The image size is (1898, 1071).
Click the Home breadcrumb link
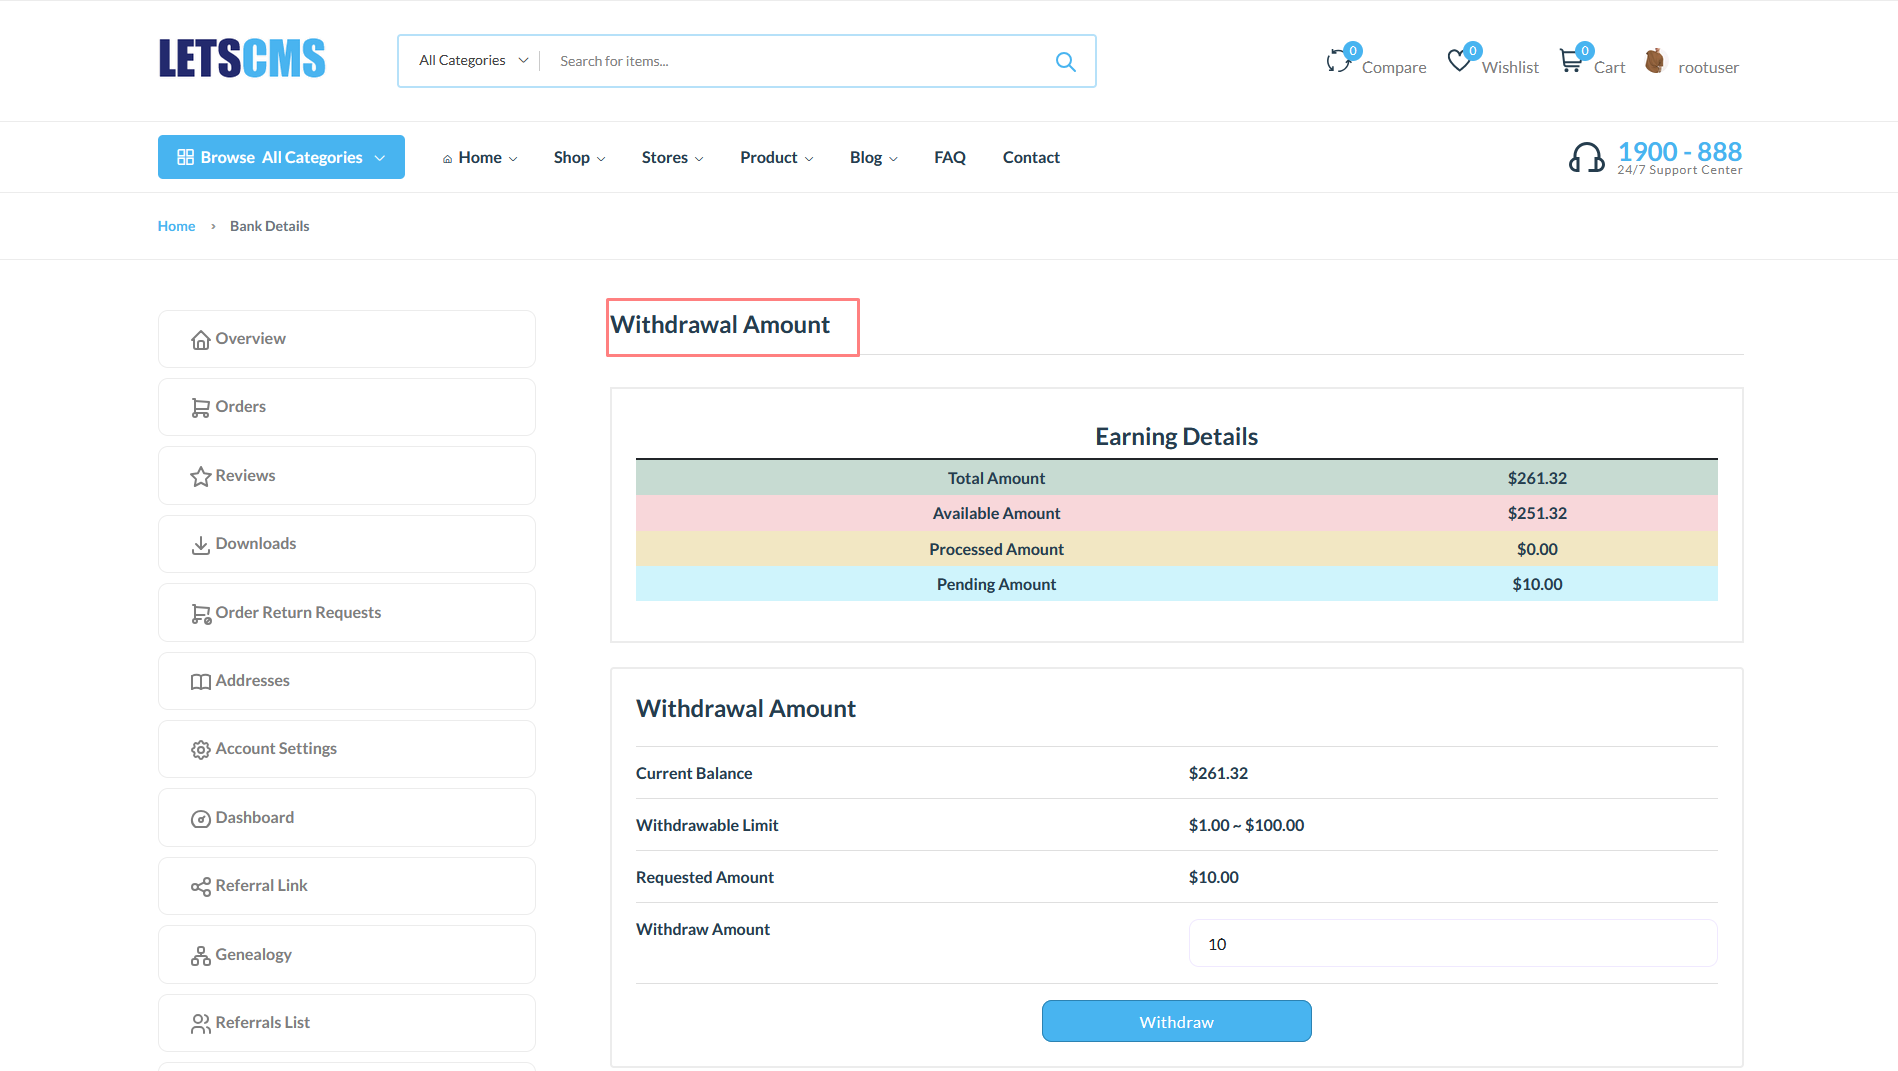tap(176, 226)
